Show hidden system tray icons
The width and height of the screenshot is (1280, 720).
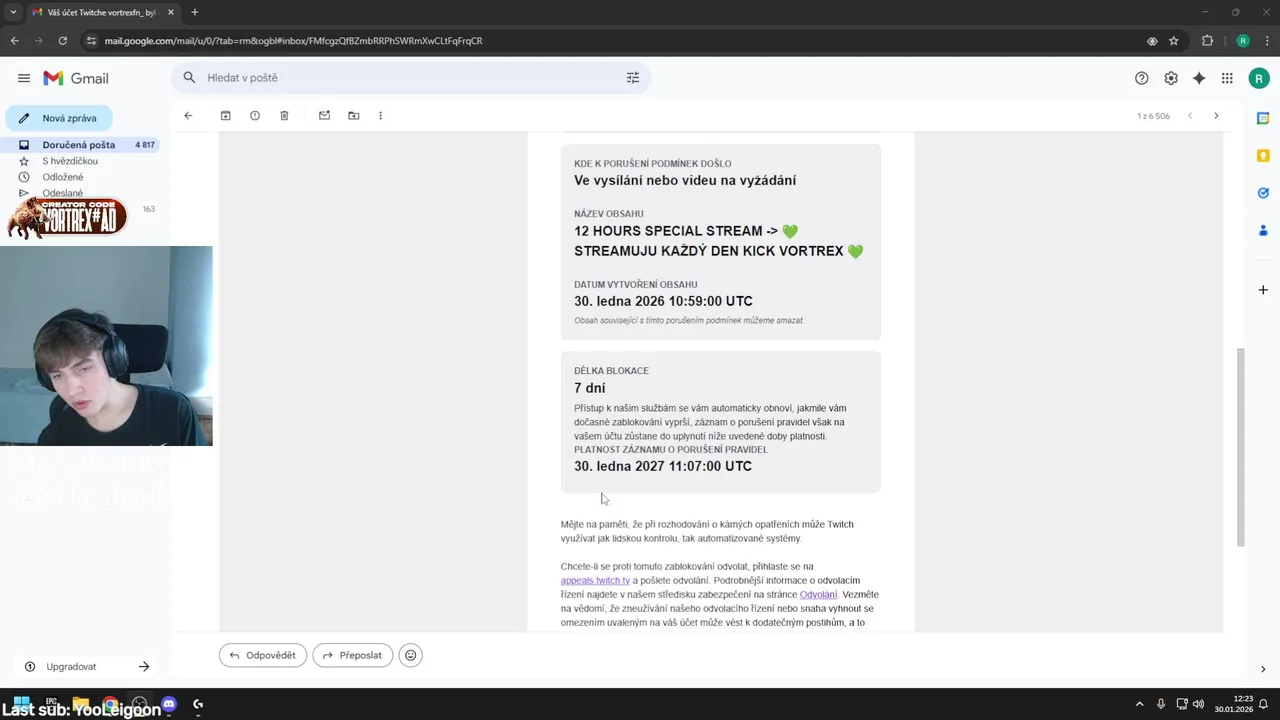coord(1139,704)
